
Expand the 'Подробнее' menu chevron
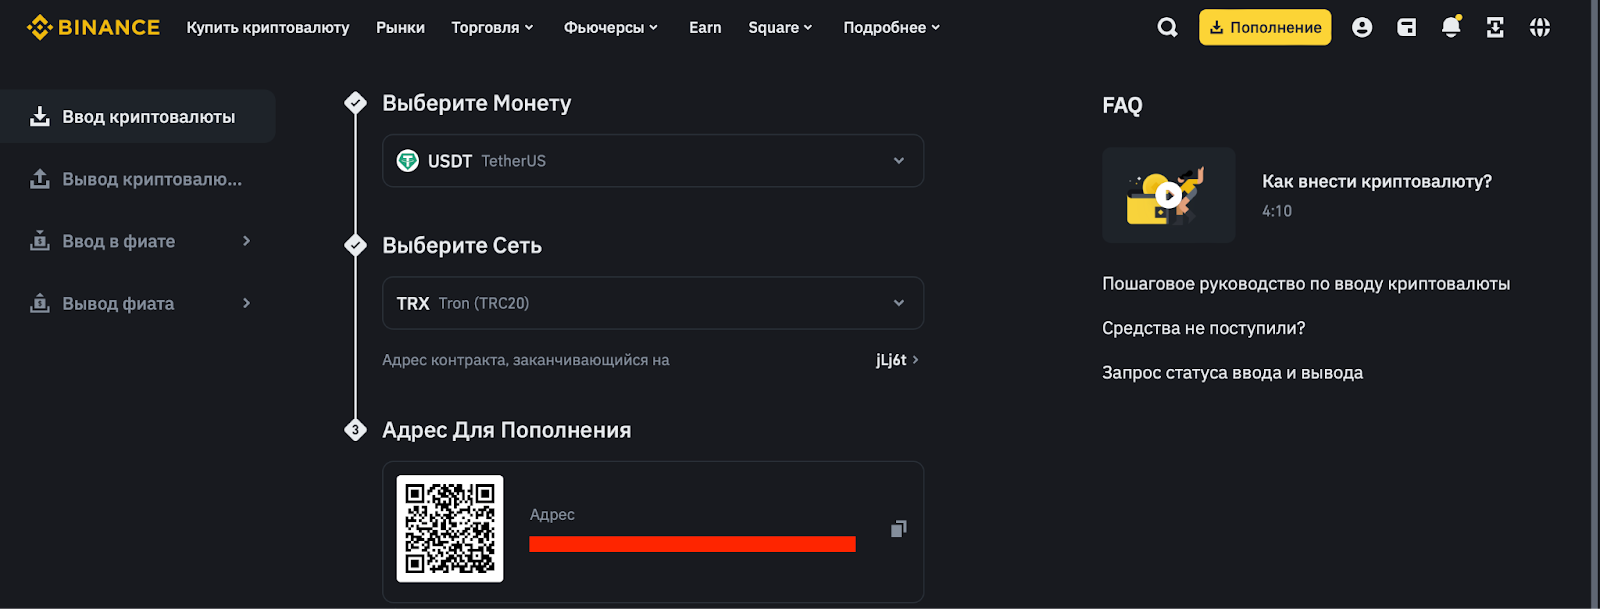coord(935,27)
